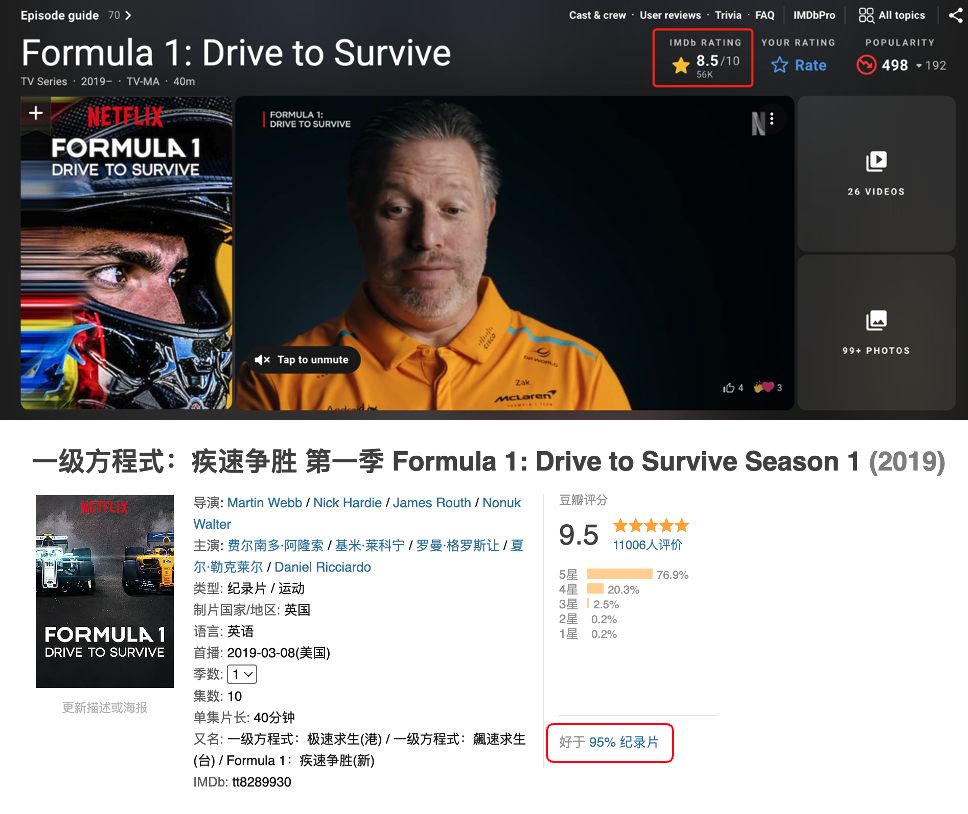Click the thumbs-up reaction on the video

729,388
